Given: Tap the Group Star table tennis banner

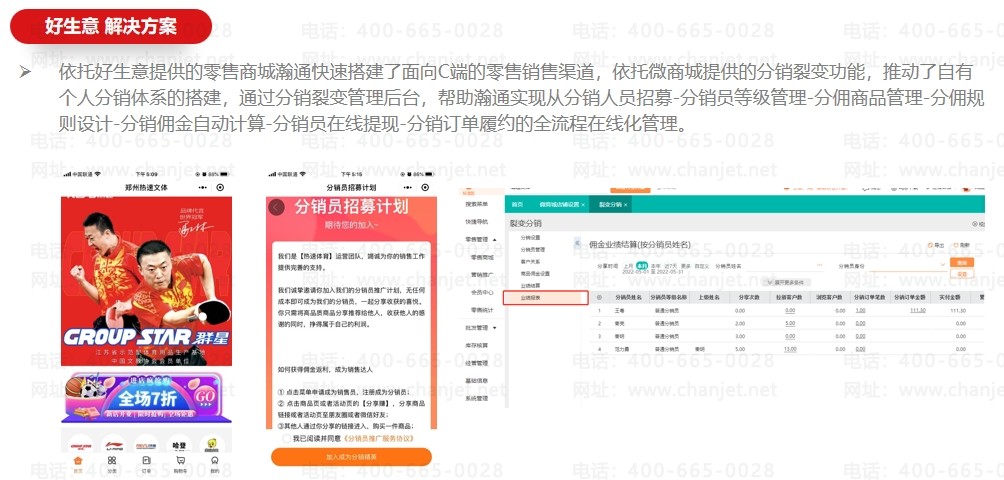Looking at the screenshot, I should tap(146, 282).
